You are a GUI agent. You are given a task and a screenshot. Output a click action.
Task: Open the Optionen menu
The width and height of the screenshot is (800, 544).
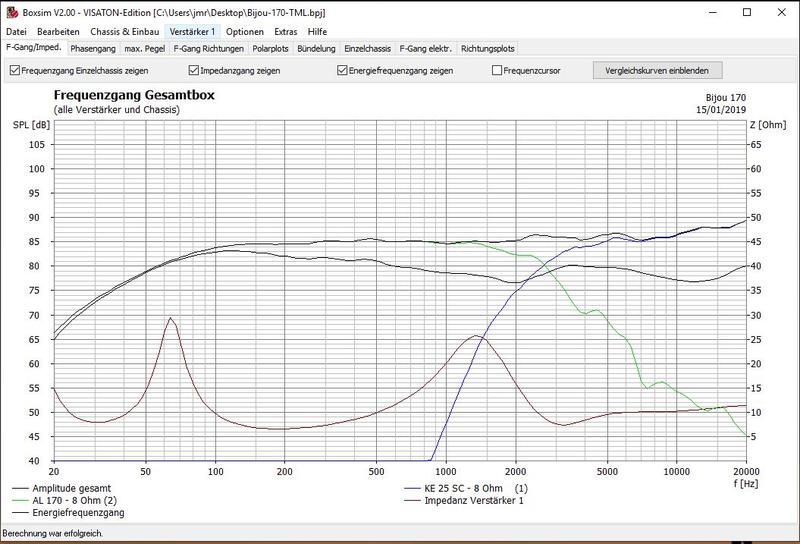coord(244,32)
